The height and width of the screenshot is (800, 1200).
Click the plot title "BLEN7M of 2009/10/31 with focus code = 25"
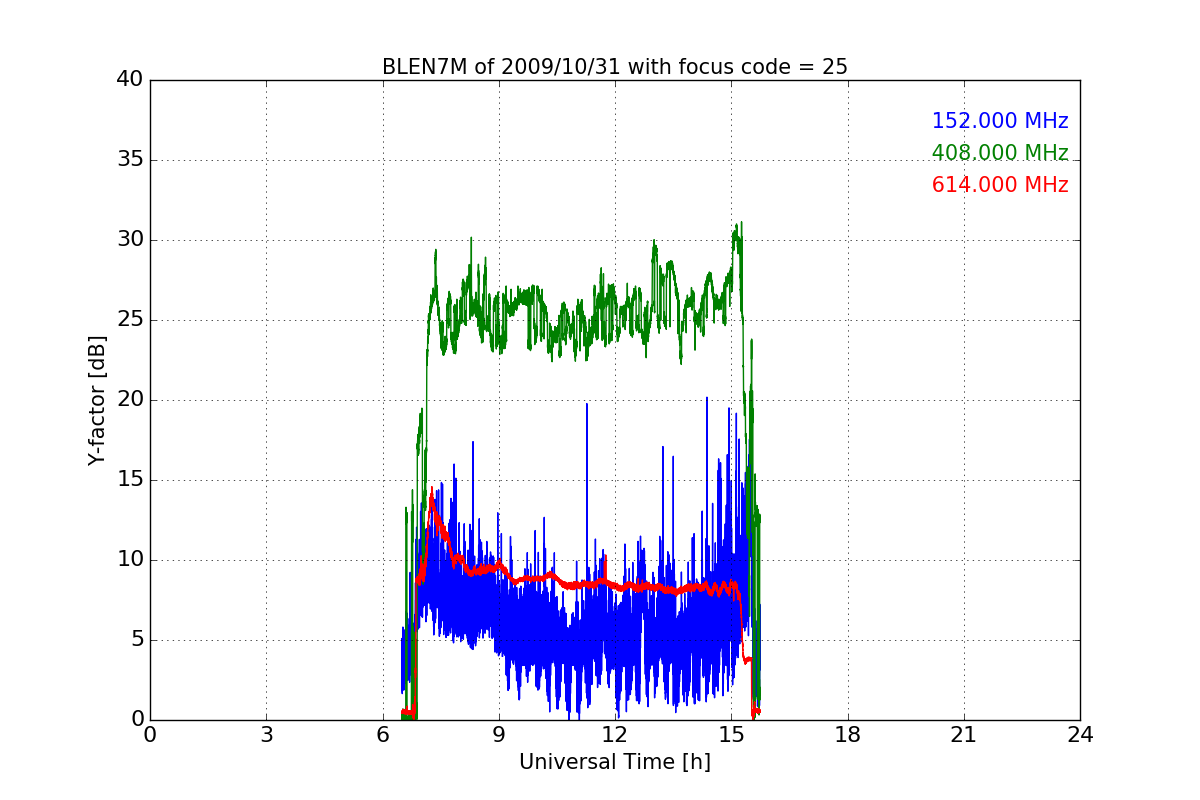tap(615, 67)
